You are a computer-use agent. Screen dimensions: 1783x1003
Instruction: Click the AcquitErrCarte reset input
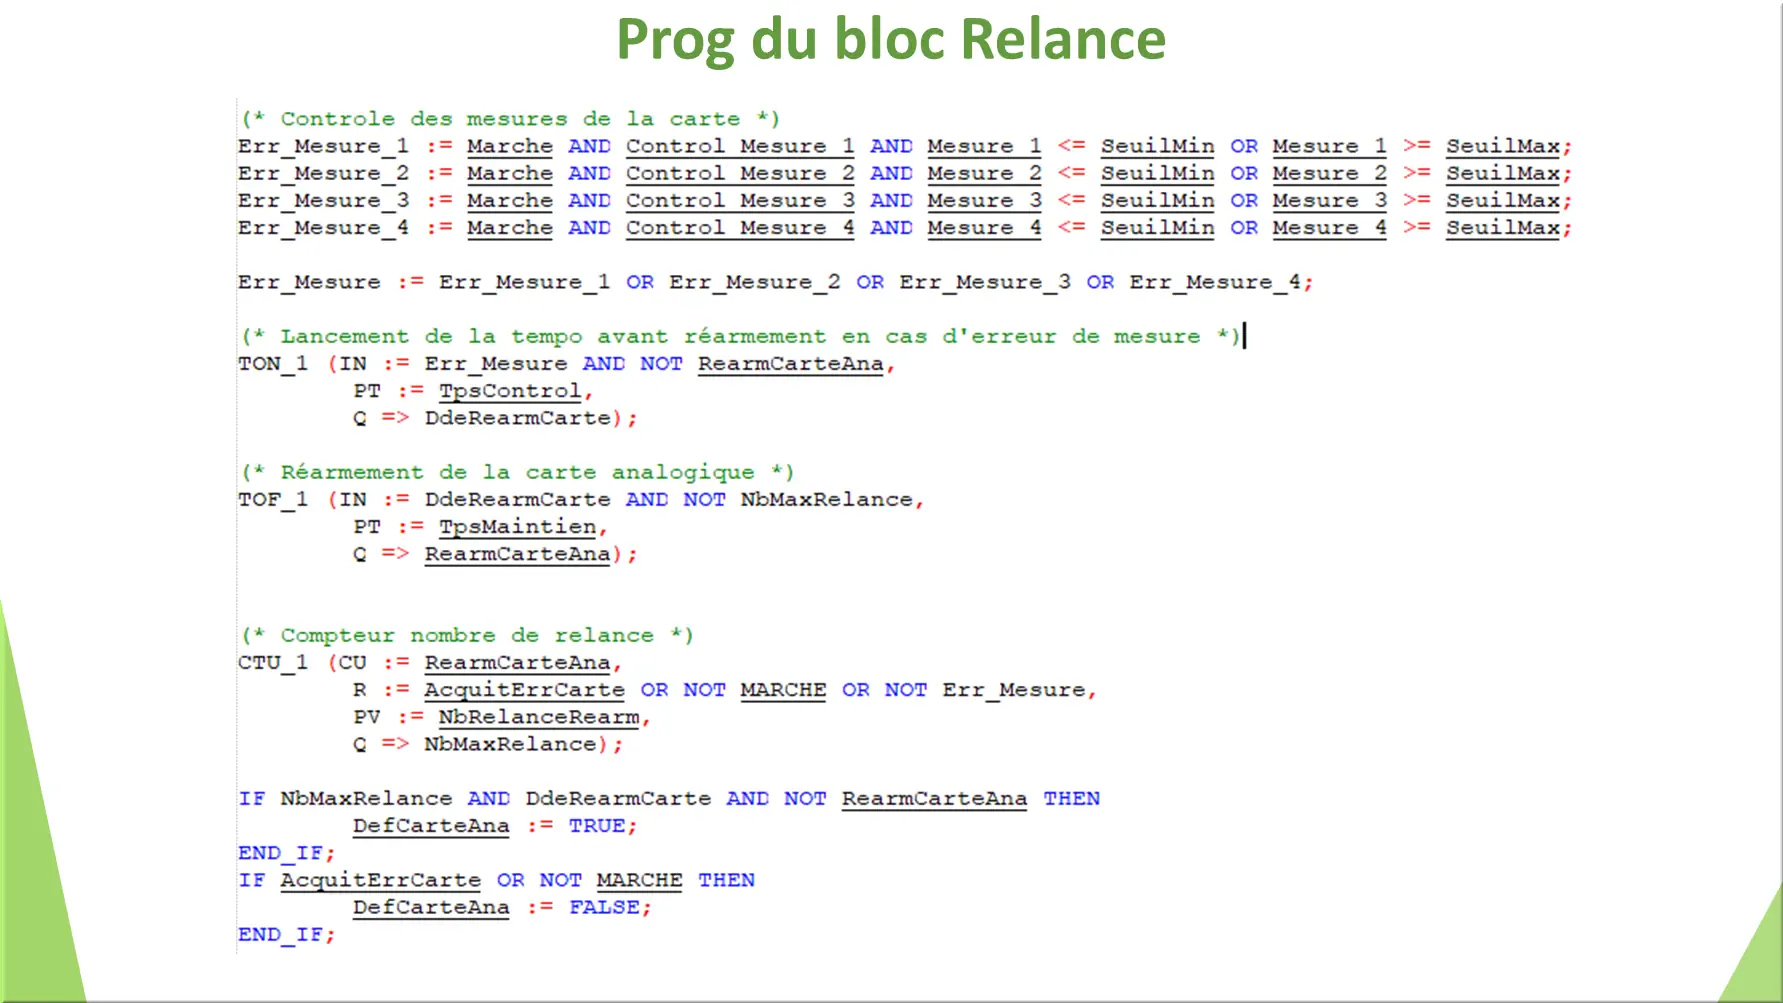click(x=524, y=690)
